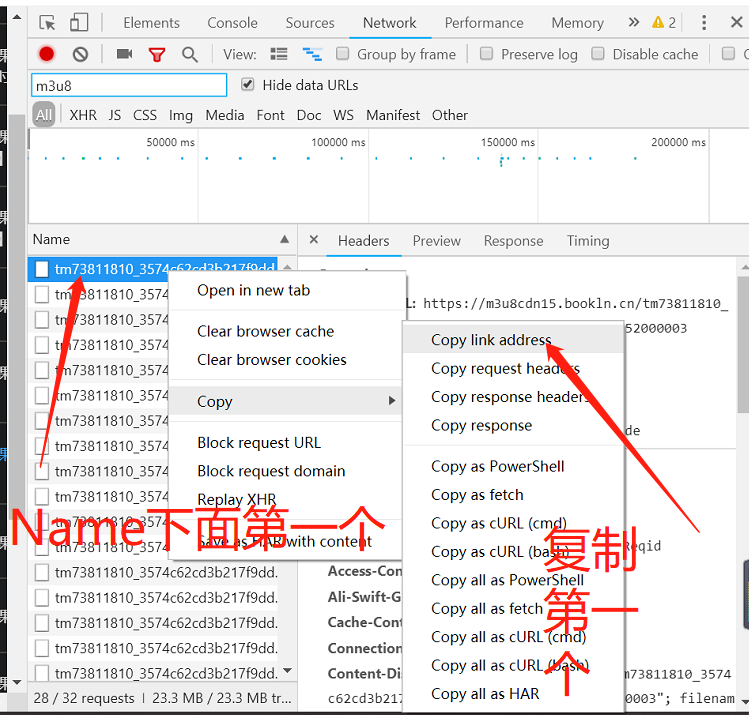Close the request details pane

(314, 239)
